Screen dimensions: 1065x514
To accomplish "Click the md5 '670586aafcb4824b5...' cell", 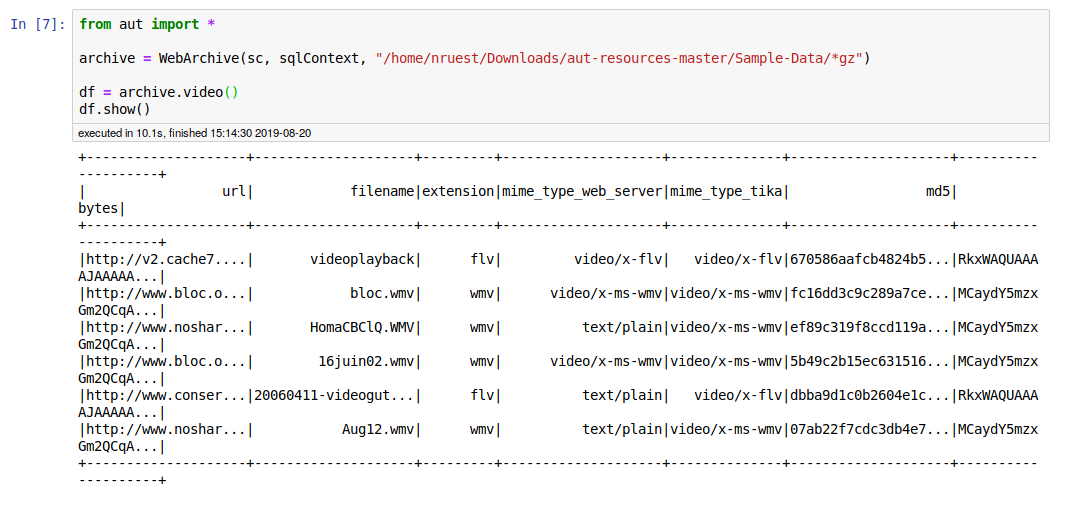I will click(x=870, y=259).
